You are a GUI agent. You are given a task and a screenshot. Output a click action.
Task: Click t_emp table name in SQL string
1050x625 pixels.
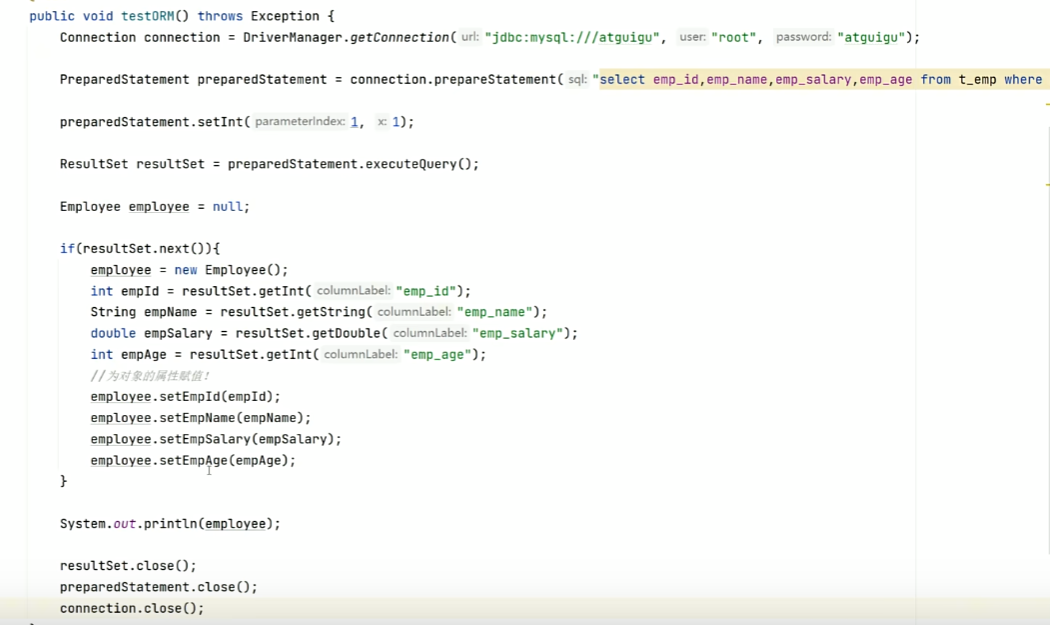977,80
